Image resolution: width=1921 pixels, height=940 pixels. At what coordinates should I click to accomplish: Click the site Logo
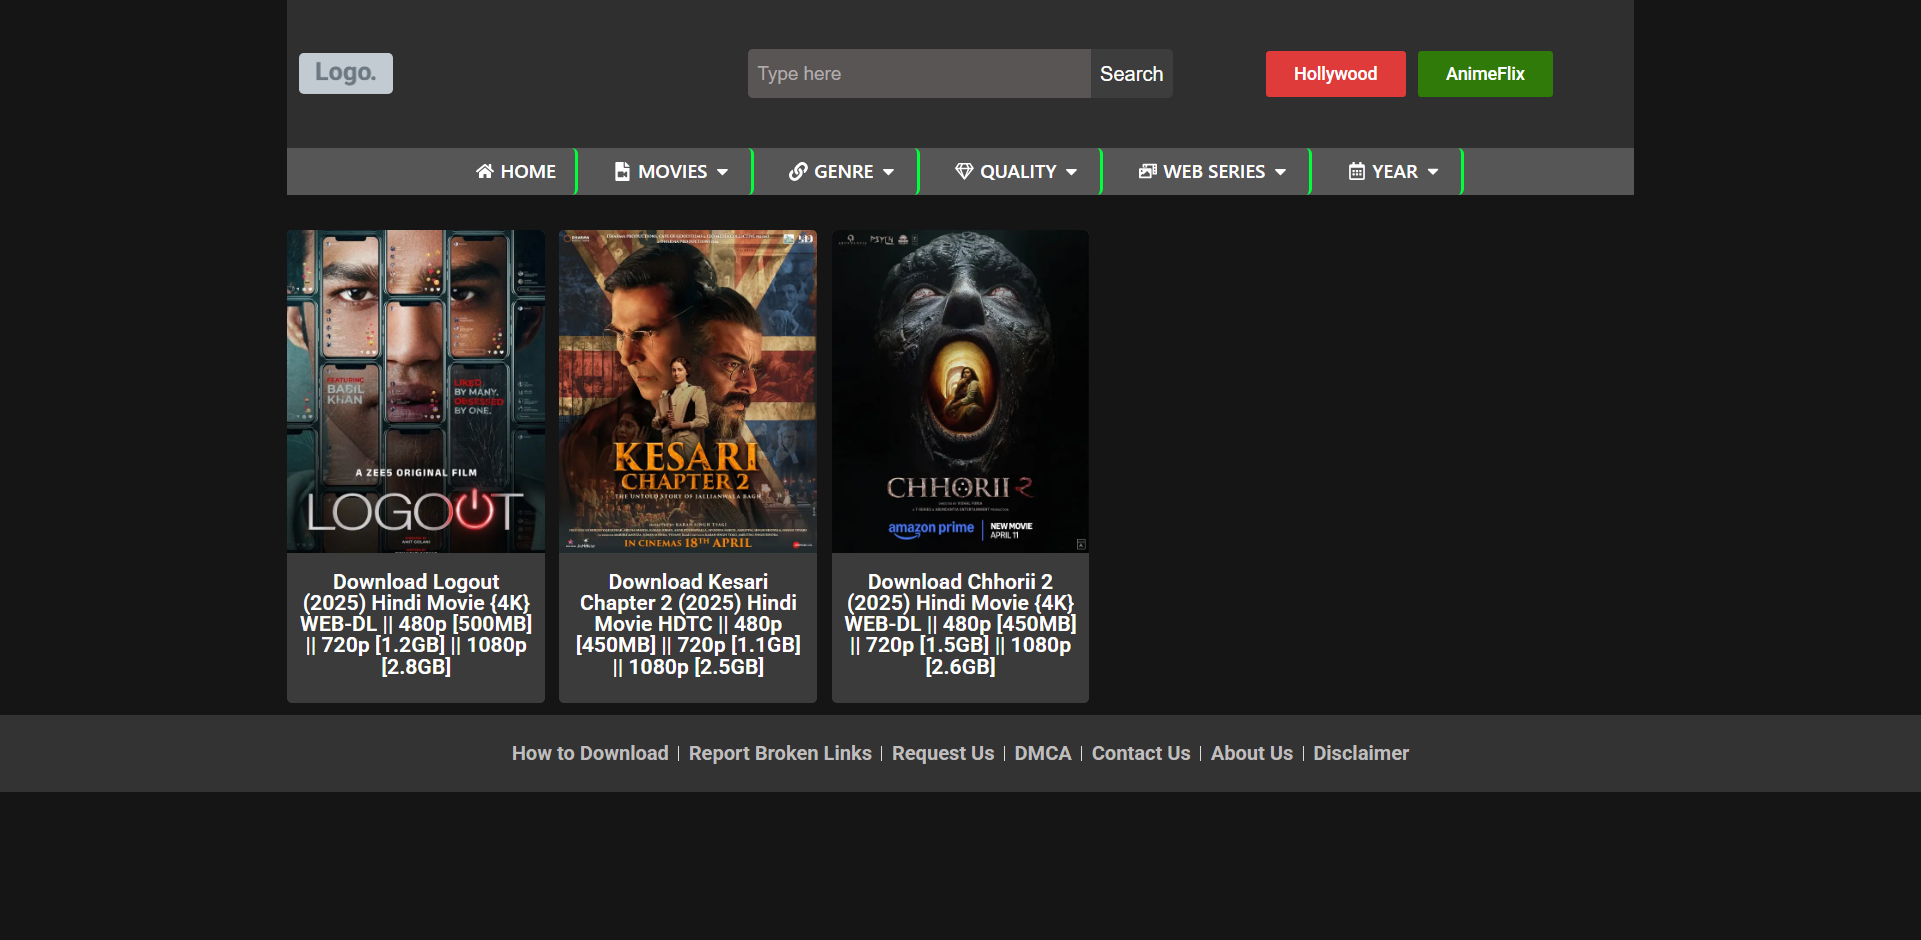coord(346,73)
